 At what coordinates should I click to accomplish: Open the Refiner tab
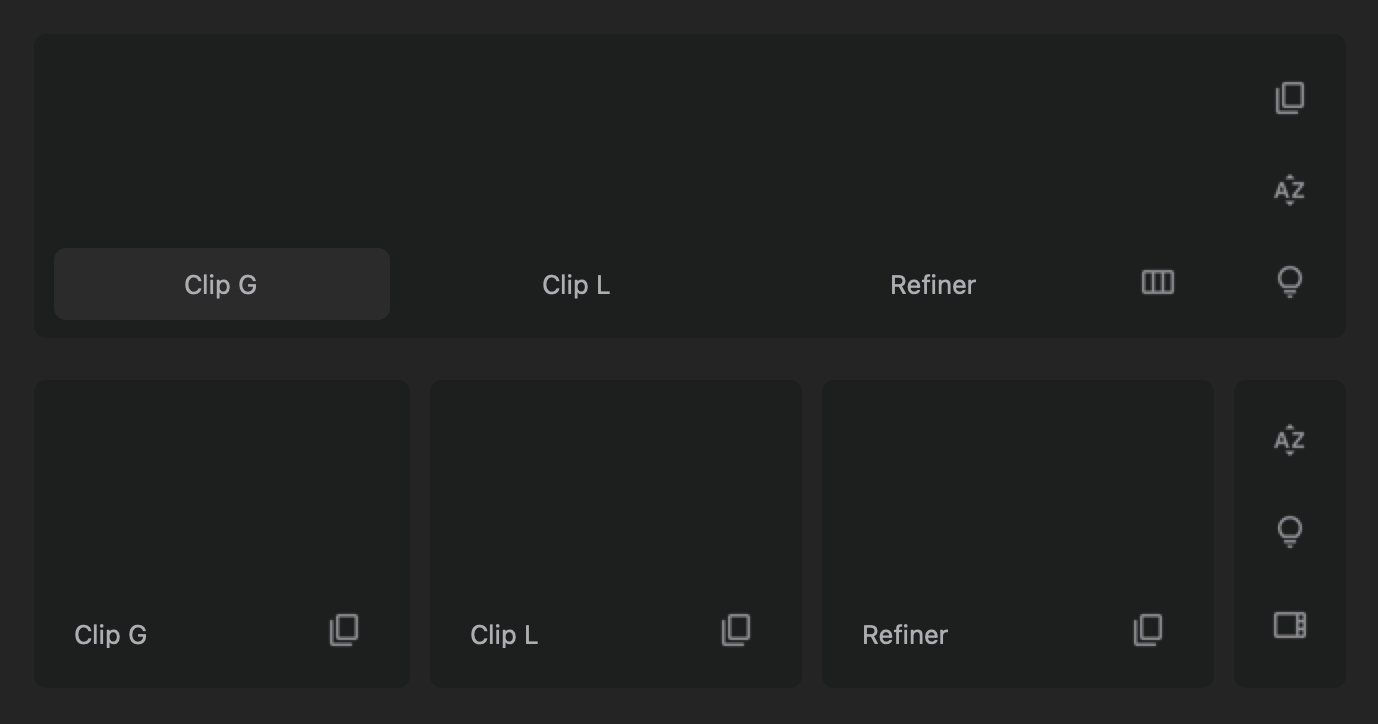point(932,284)
